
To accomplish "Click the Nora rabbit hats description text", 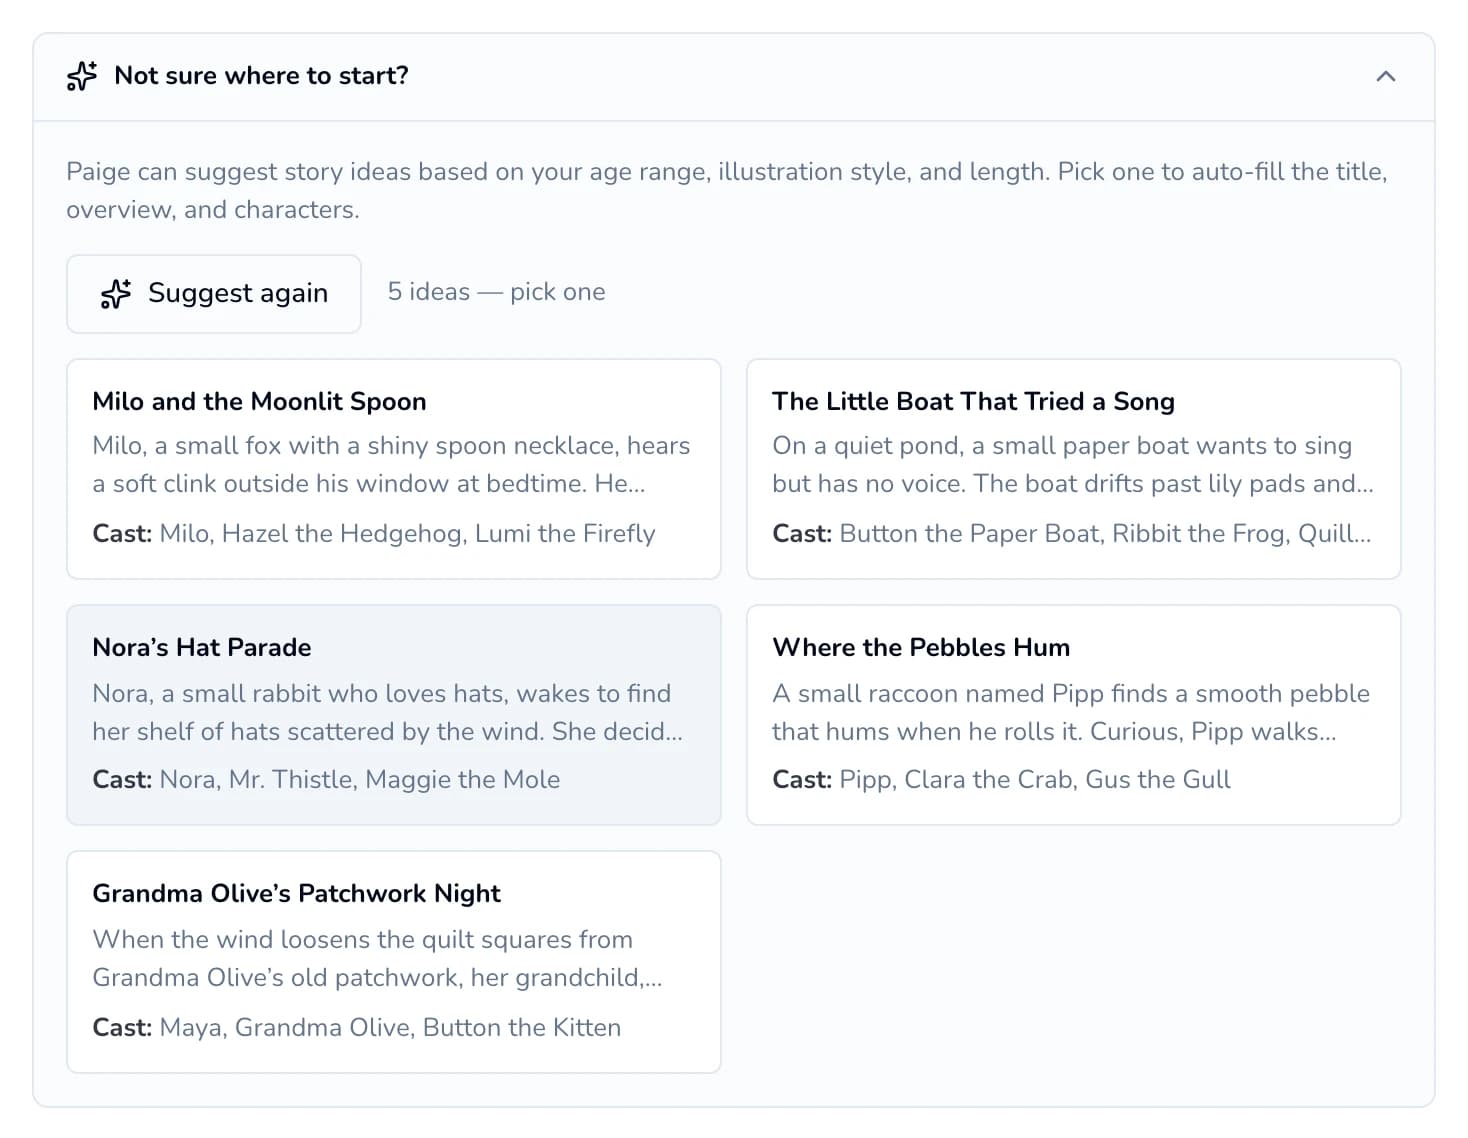I will [388, 713].
